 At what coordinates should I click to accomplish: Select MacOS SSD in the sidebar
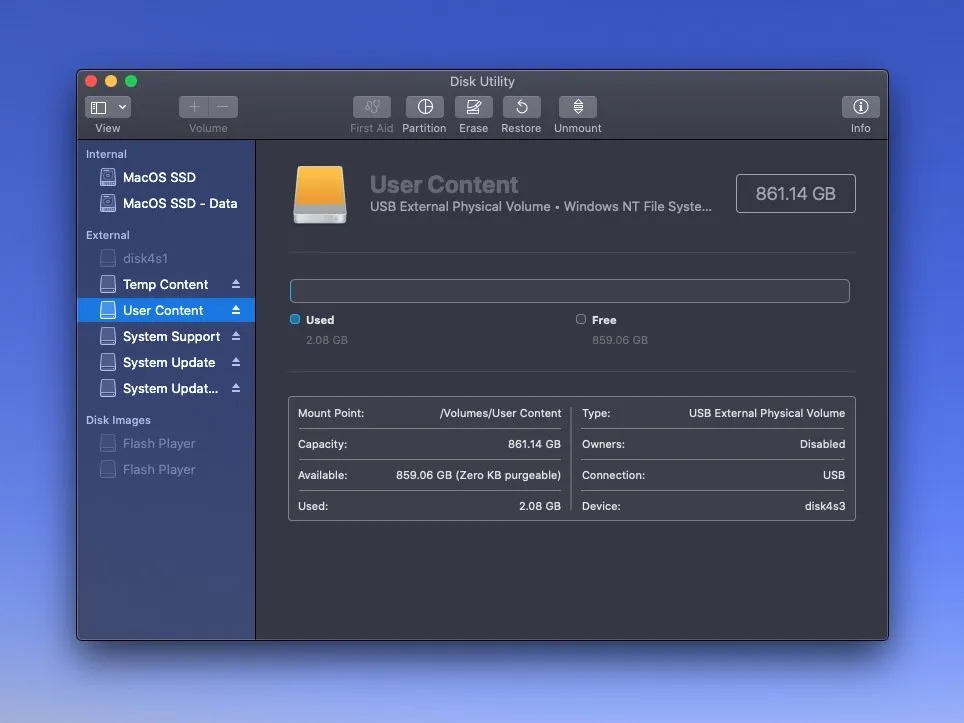tap(159, 177)
